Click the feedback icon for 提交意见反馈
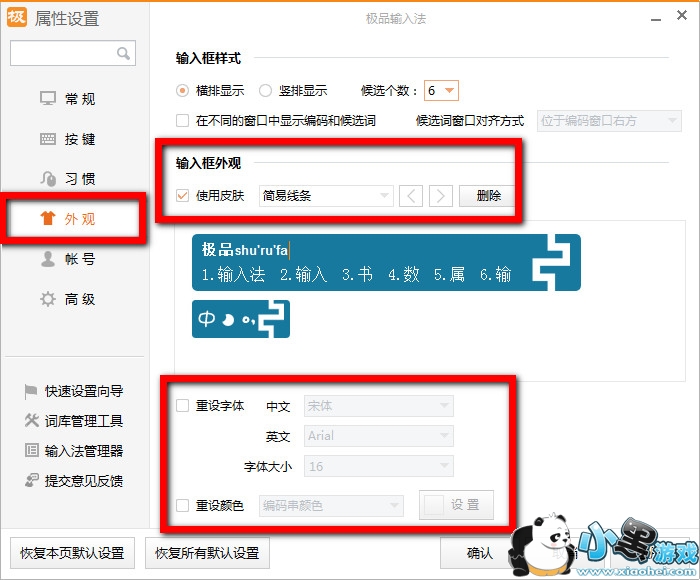This screenshot has height=580, width=700. pyautogui.click(x=31, y=480)
